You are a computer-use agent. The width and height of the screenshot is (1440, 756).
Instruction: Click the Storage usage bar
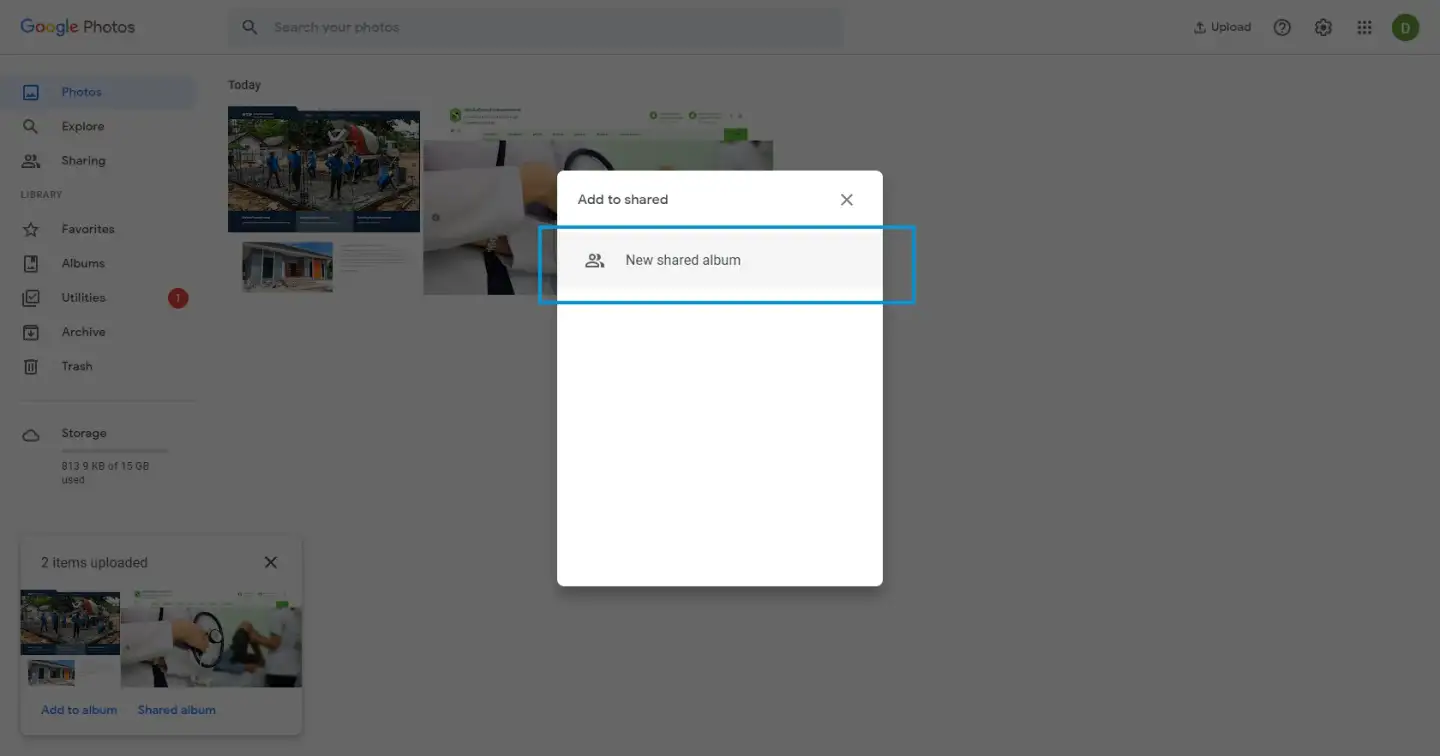[114, 451]
